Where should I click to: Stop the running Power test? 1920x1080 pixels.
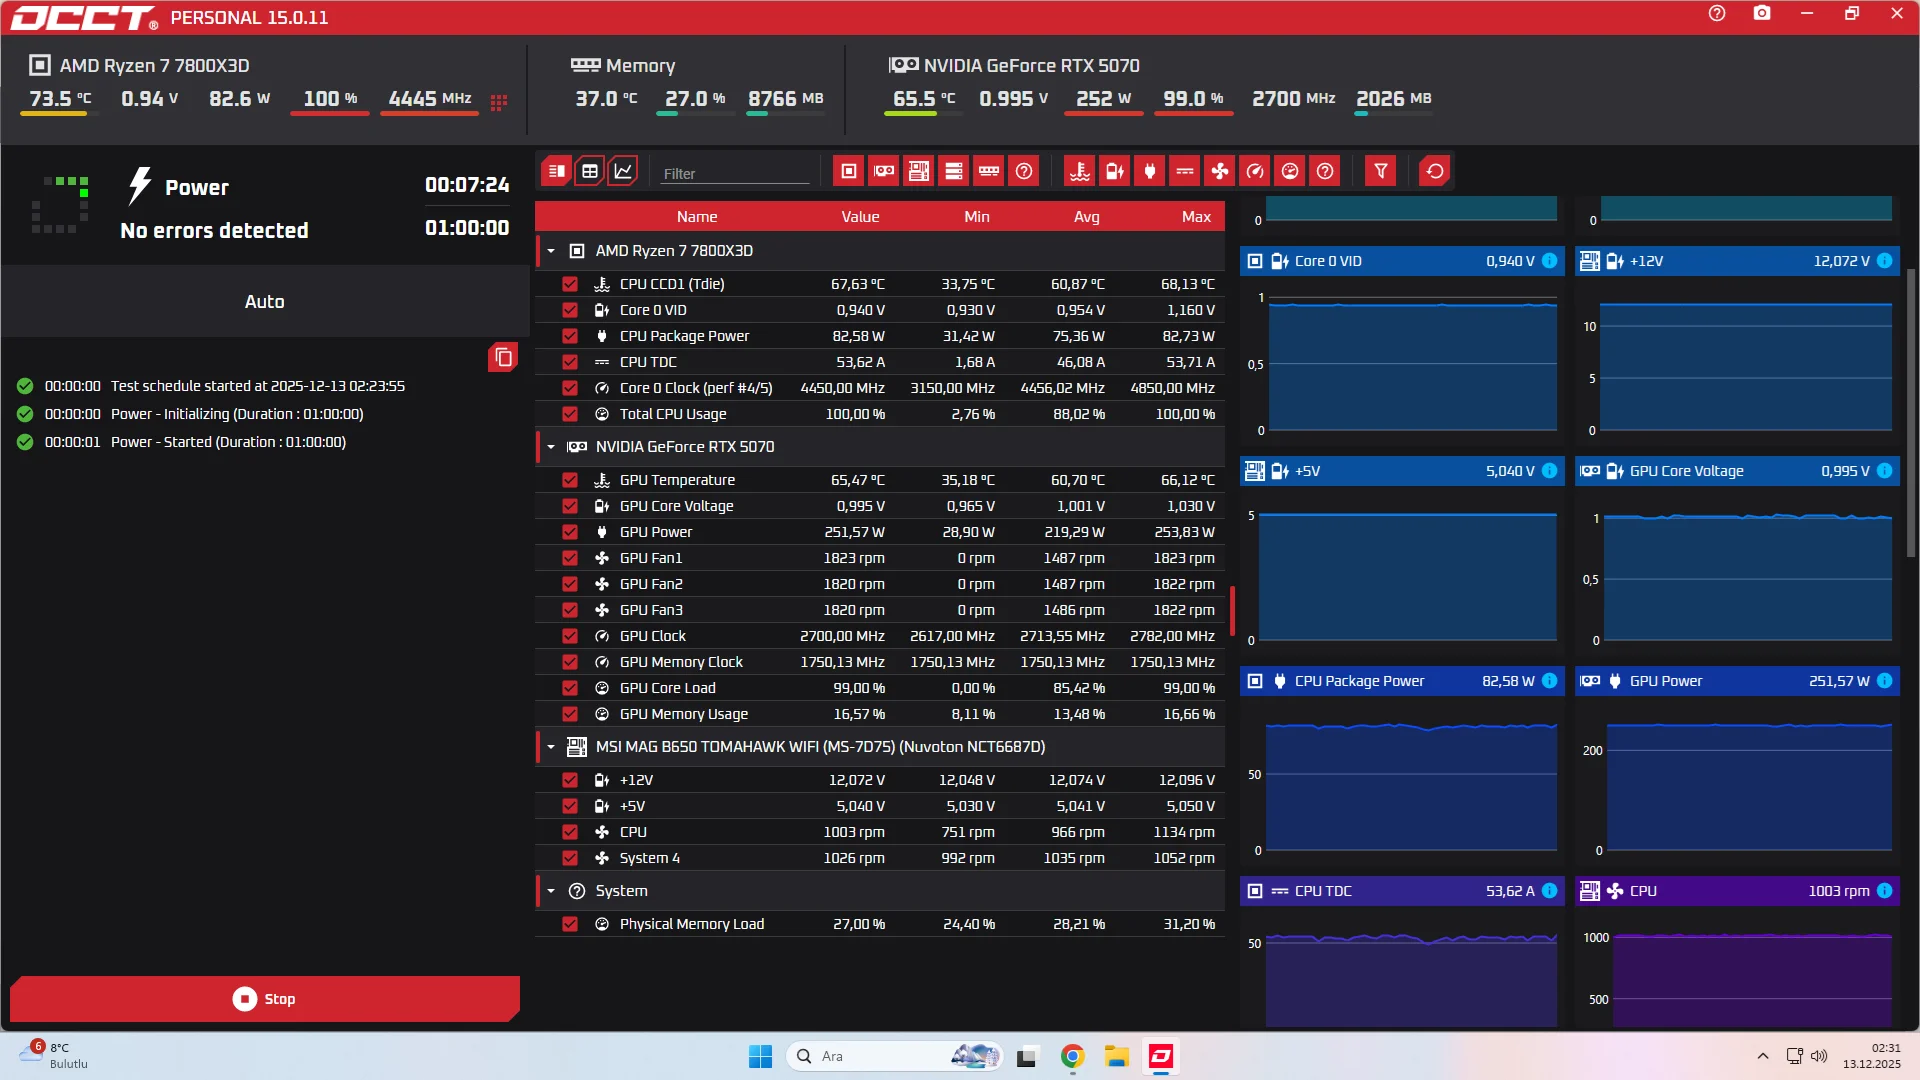click(265, 999)
